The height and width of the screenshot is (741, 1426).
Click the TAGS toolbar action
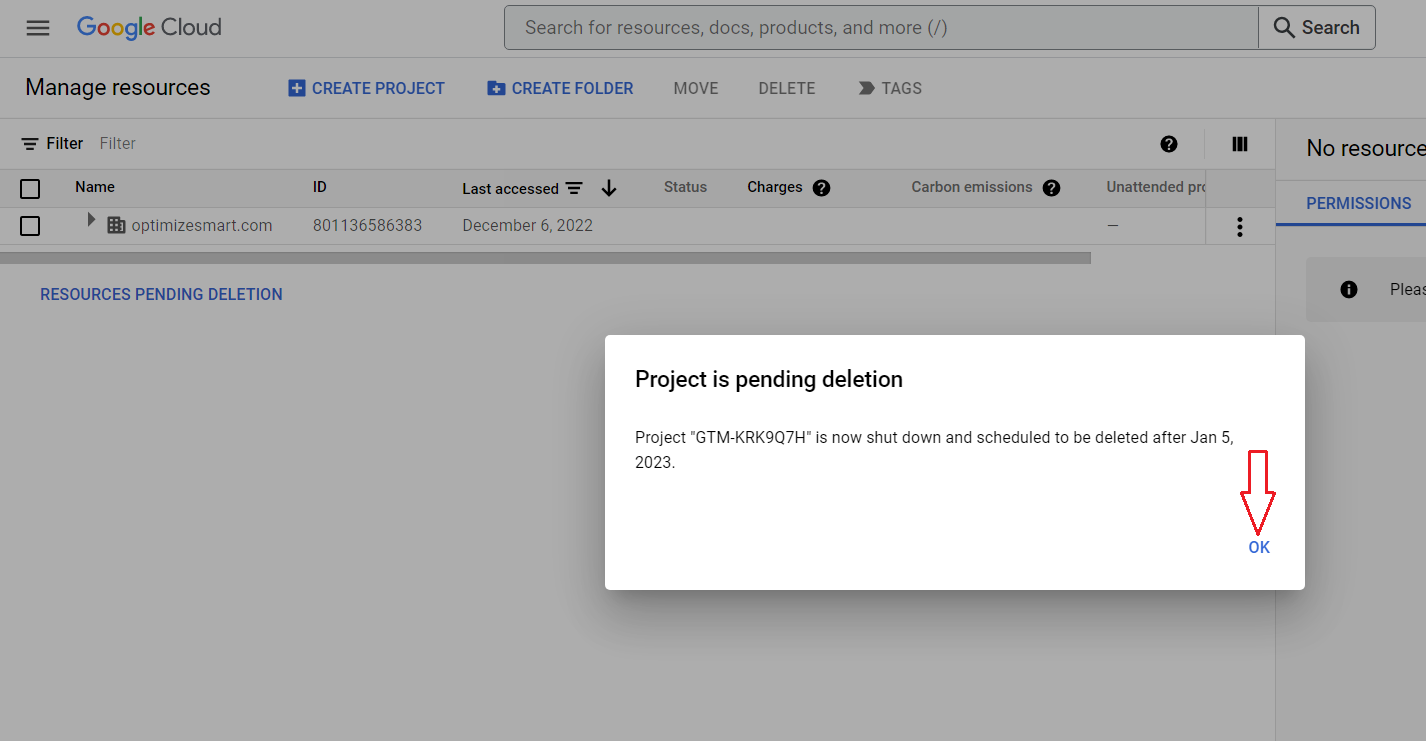(890, 88)
